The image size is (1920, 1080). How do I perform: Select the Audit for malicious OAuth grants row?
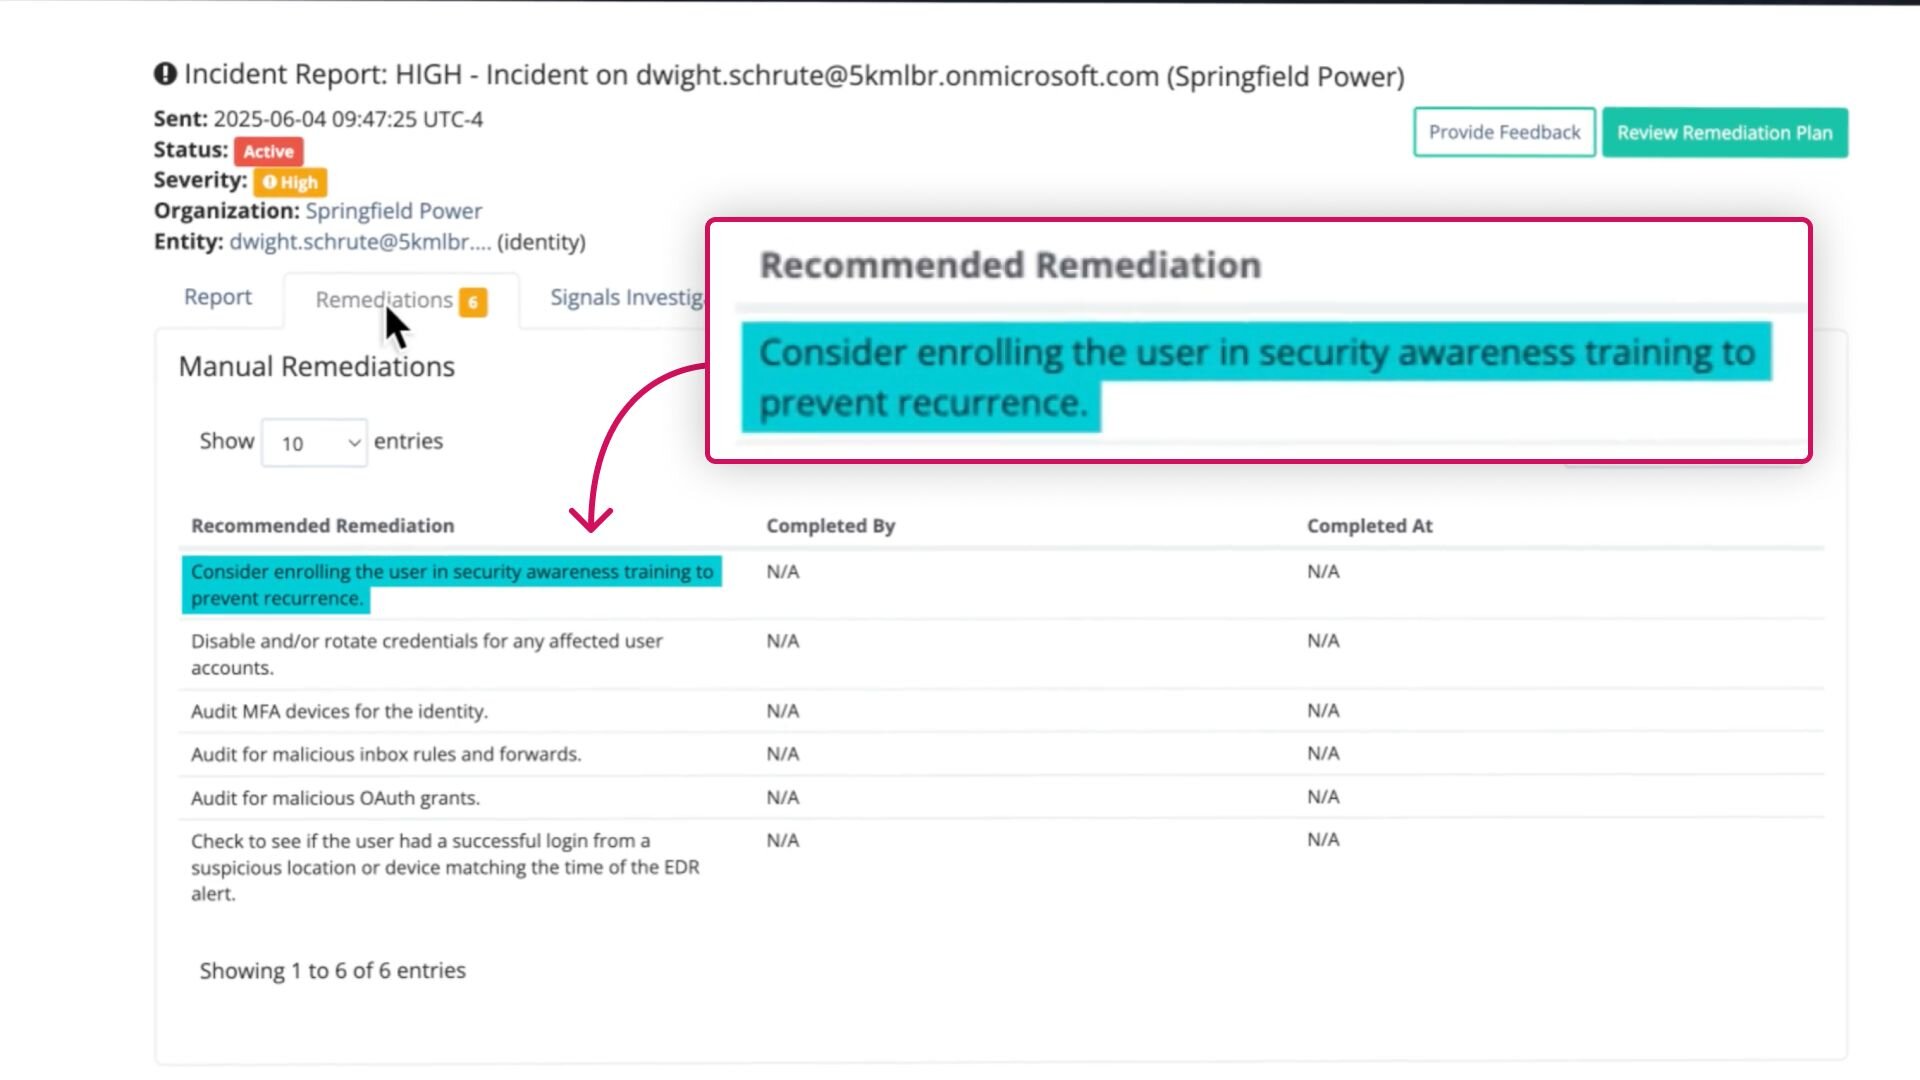(335, 798)
